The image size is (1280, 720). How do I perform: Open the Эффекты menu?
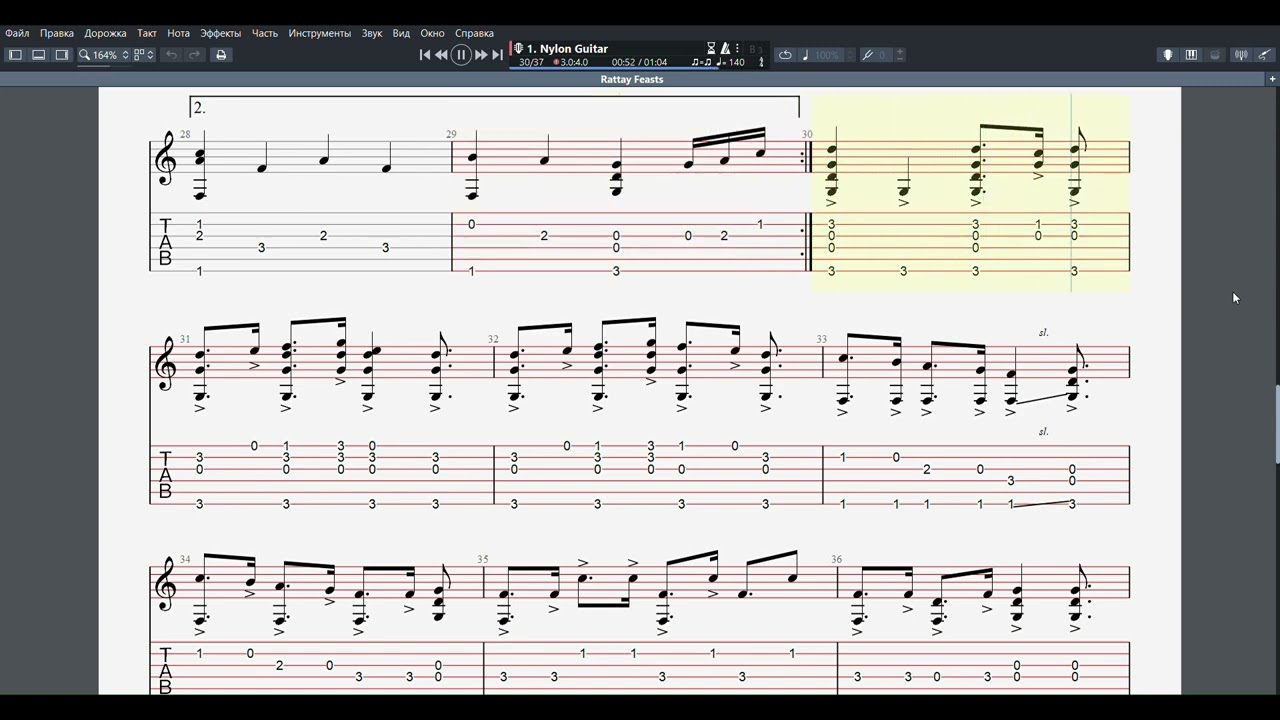222,33
